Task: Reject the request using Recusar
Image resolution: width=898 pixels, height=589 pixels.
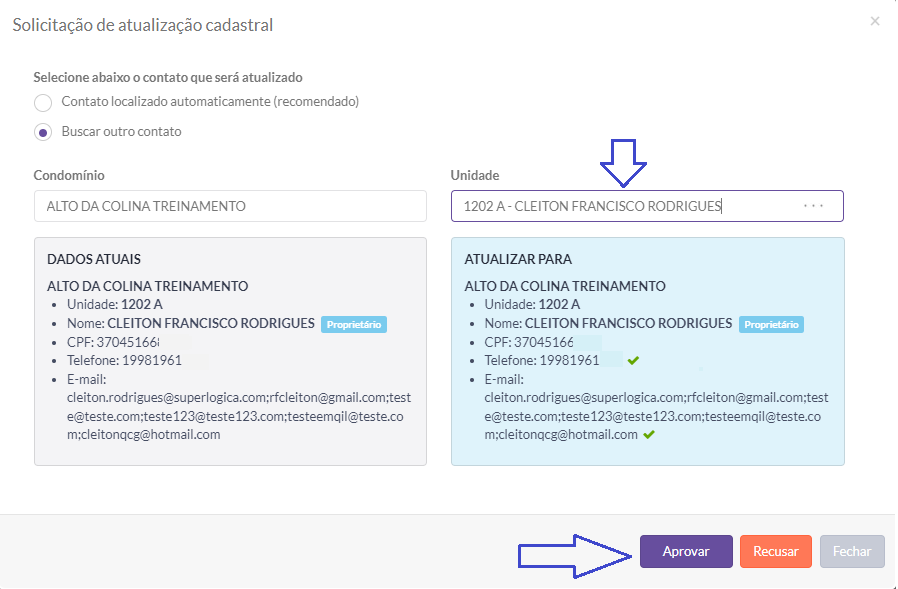Action: (775, 551)
